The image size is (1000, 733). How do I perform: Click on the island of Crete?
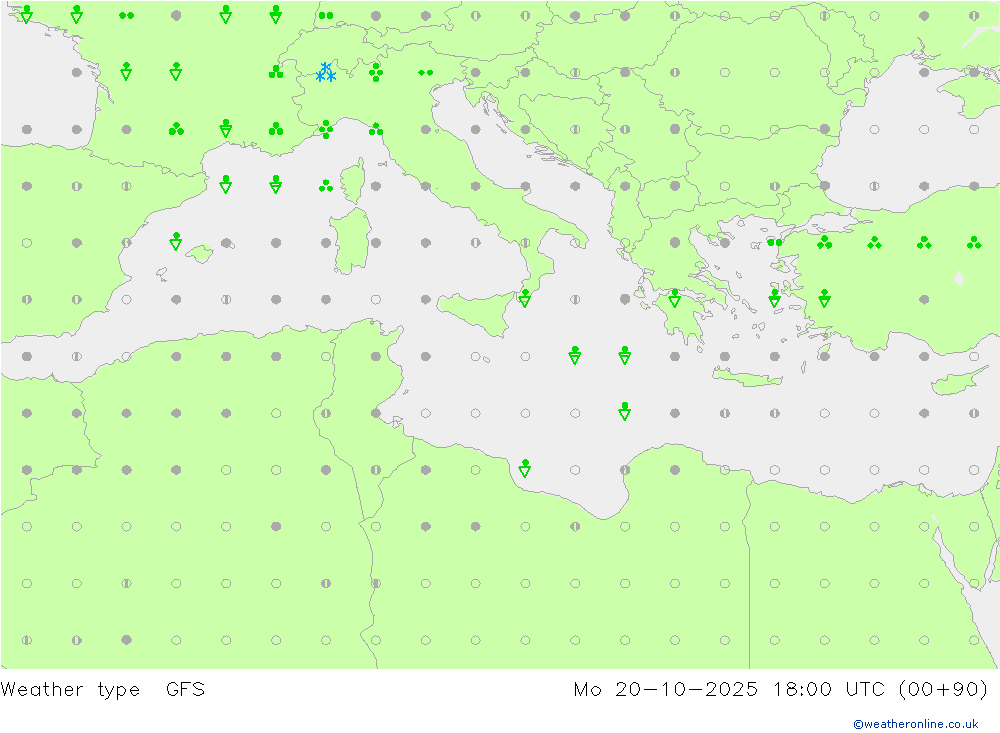click(x=747, y=378)
